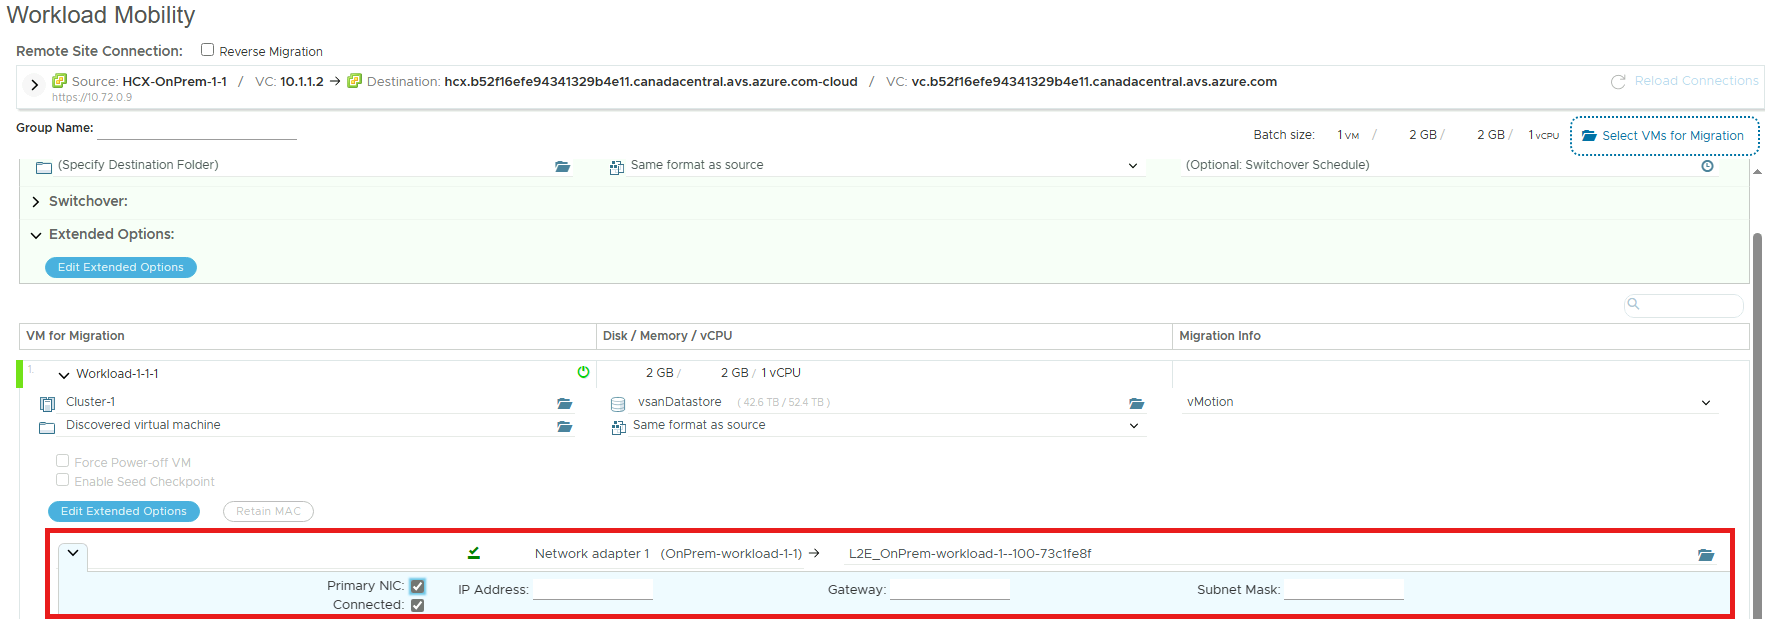1769x619 pixels.
Task: Click the Specify Destination Folder field
Action: (303, 166)
